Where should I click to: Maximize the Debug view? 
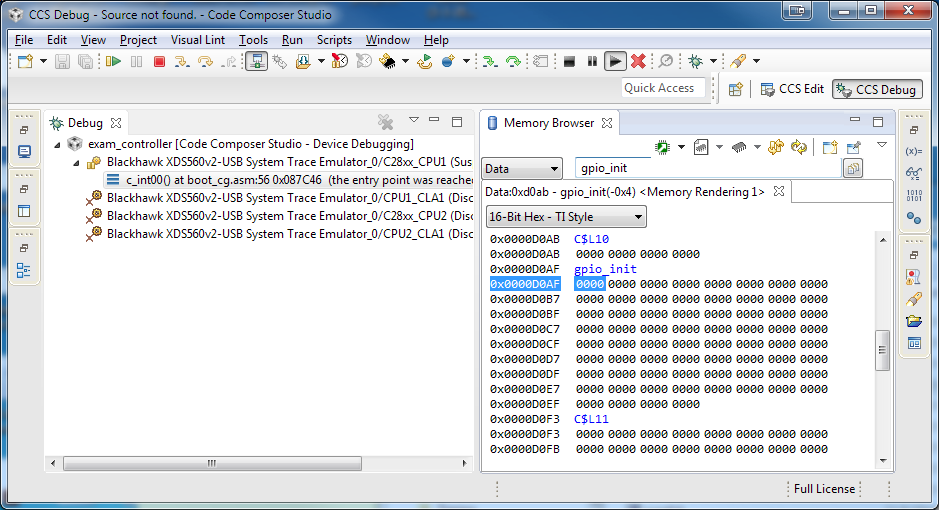457,122
